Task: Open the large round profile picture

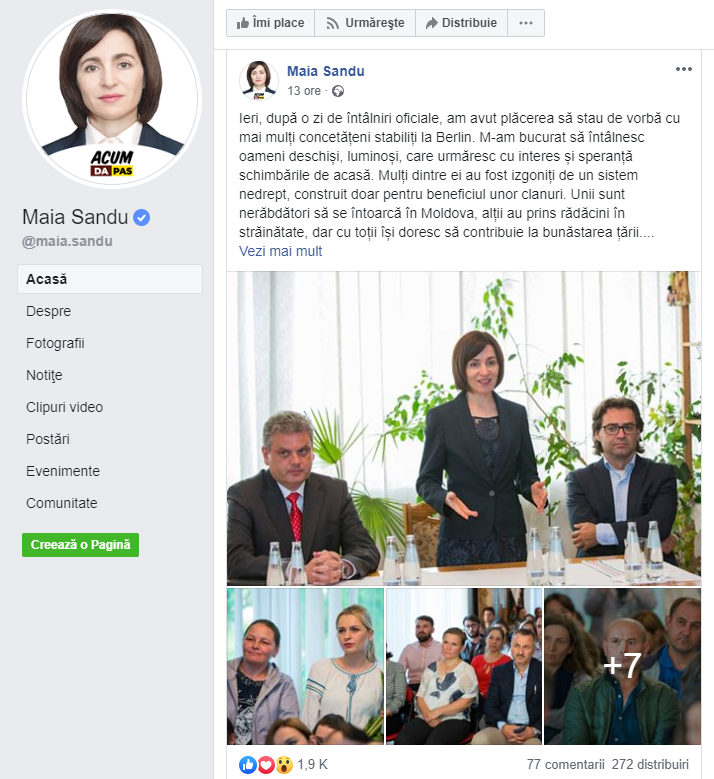Action: tap(112, 98)
